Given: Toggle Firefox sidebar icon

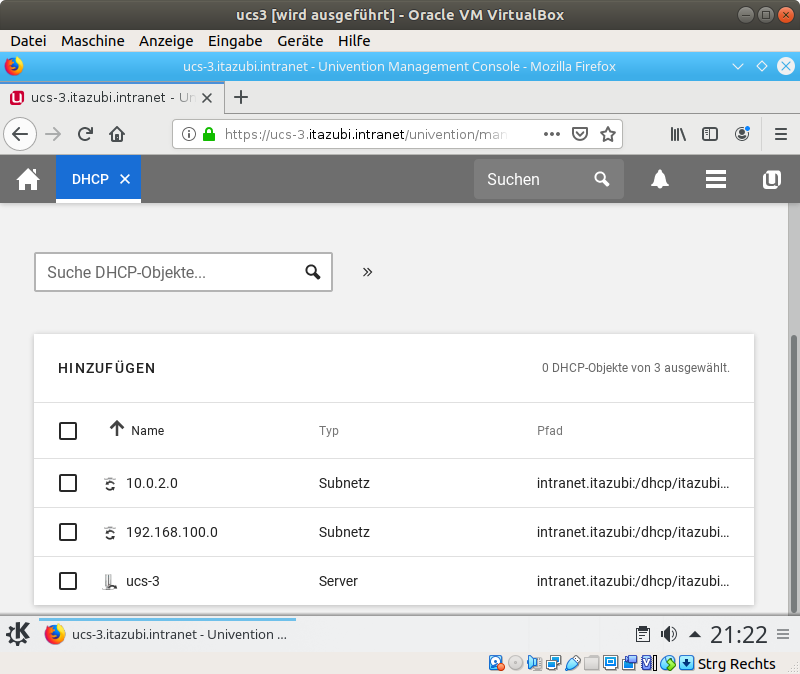Looking at the screenshot, I should (x=710, y=134).
